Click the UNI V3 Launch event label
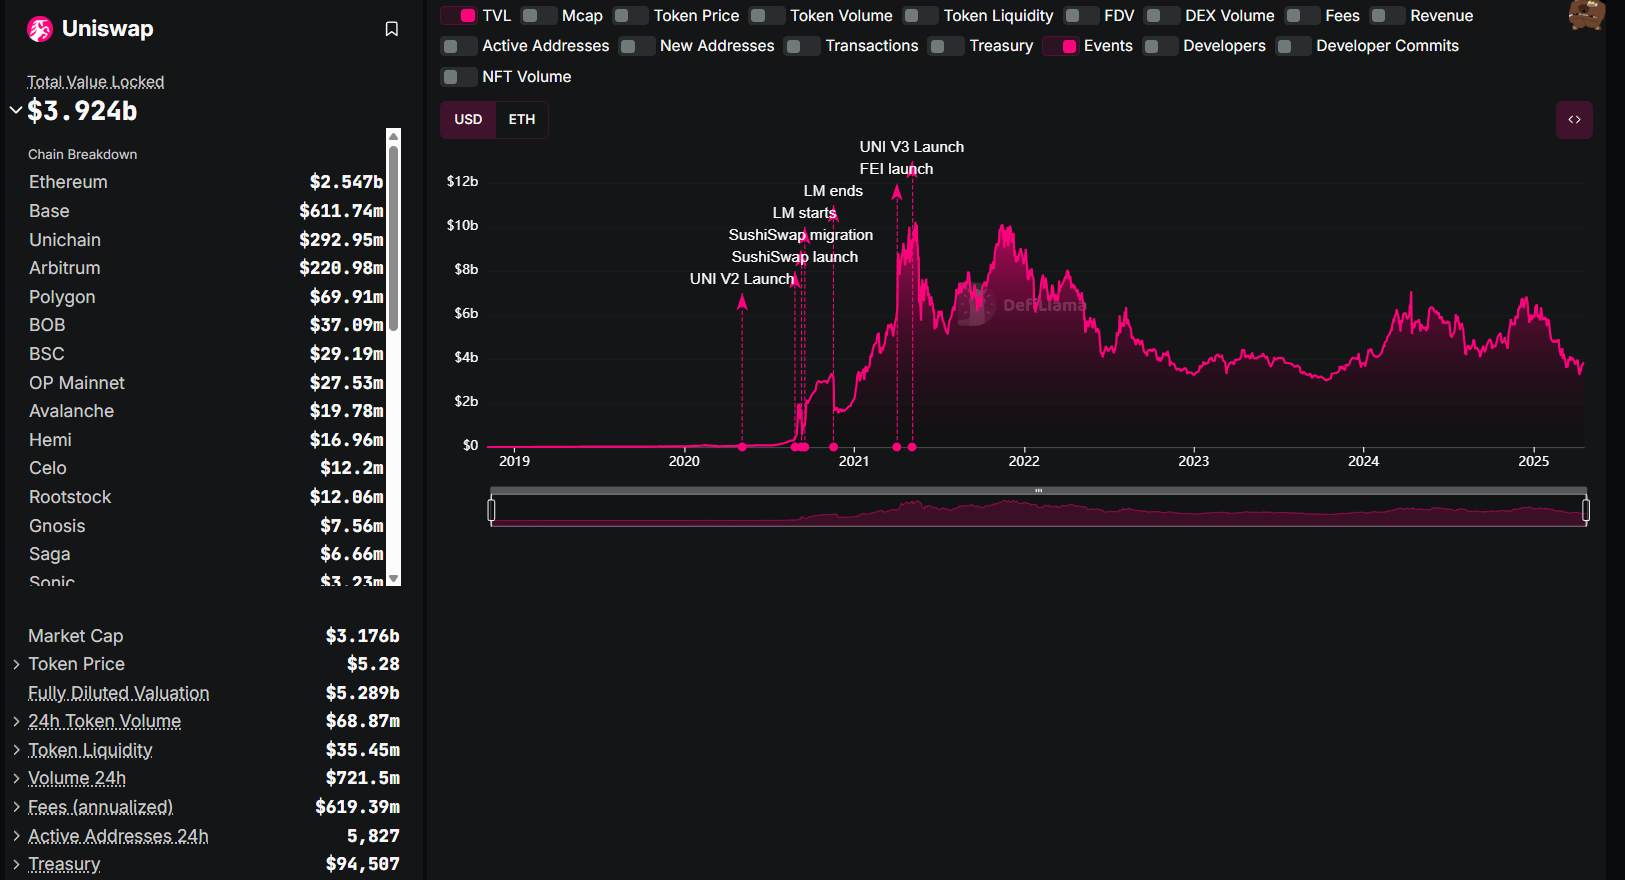 point(912,147)
